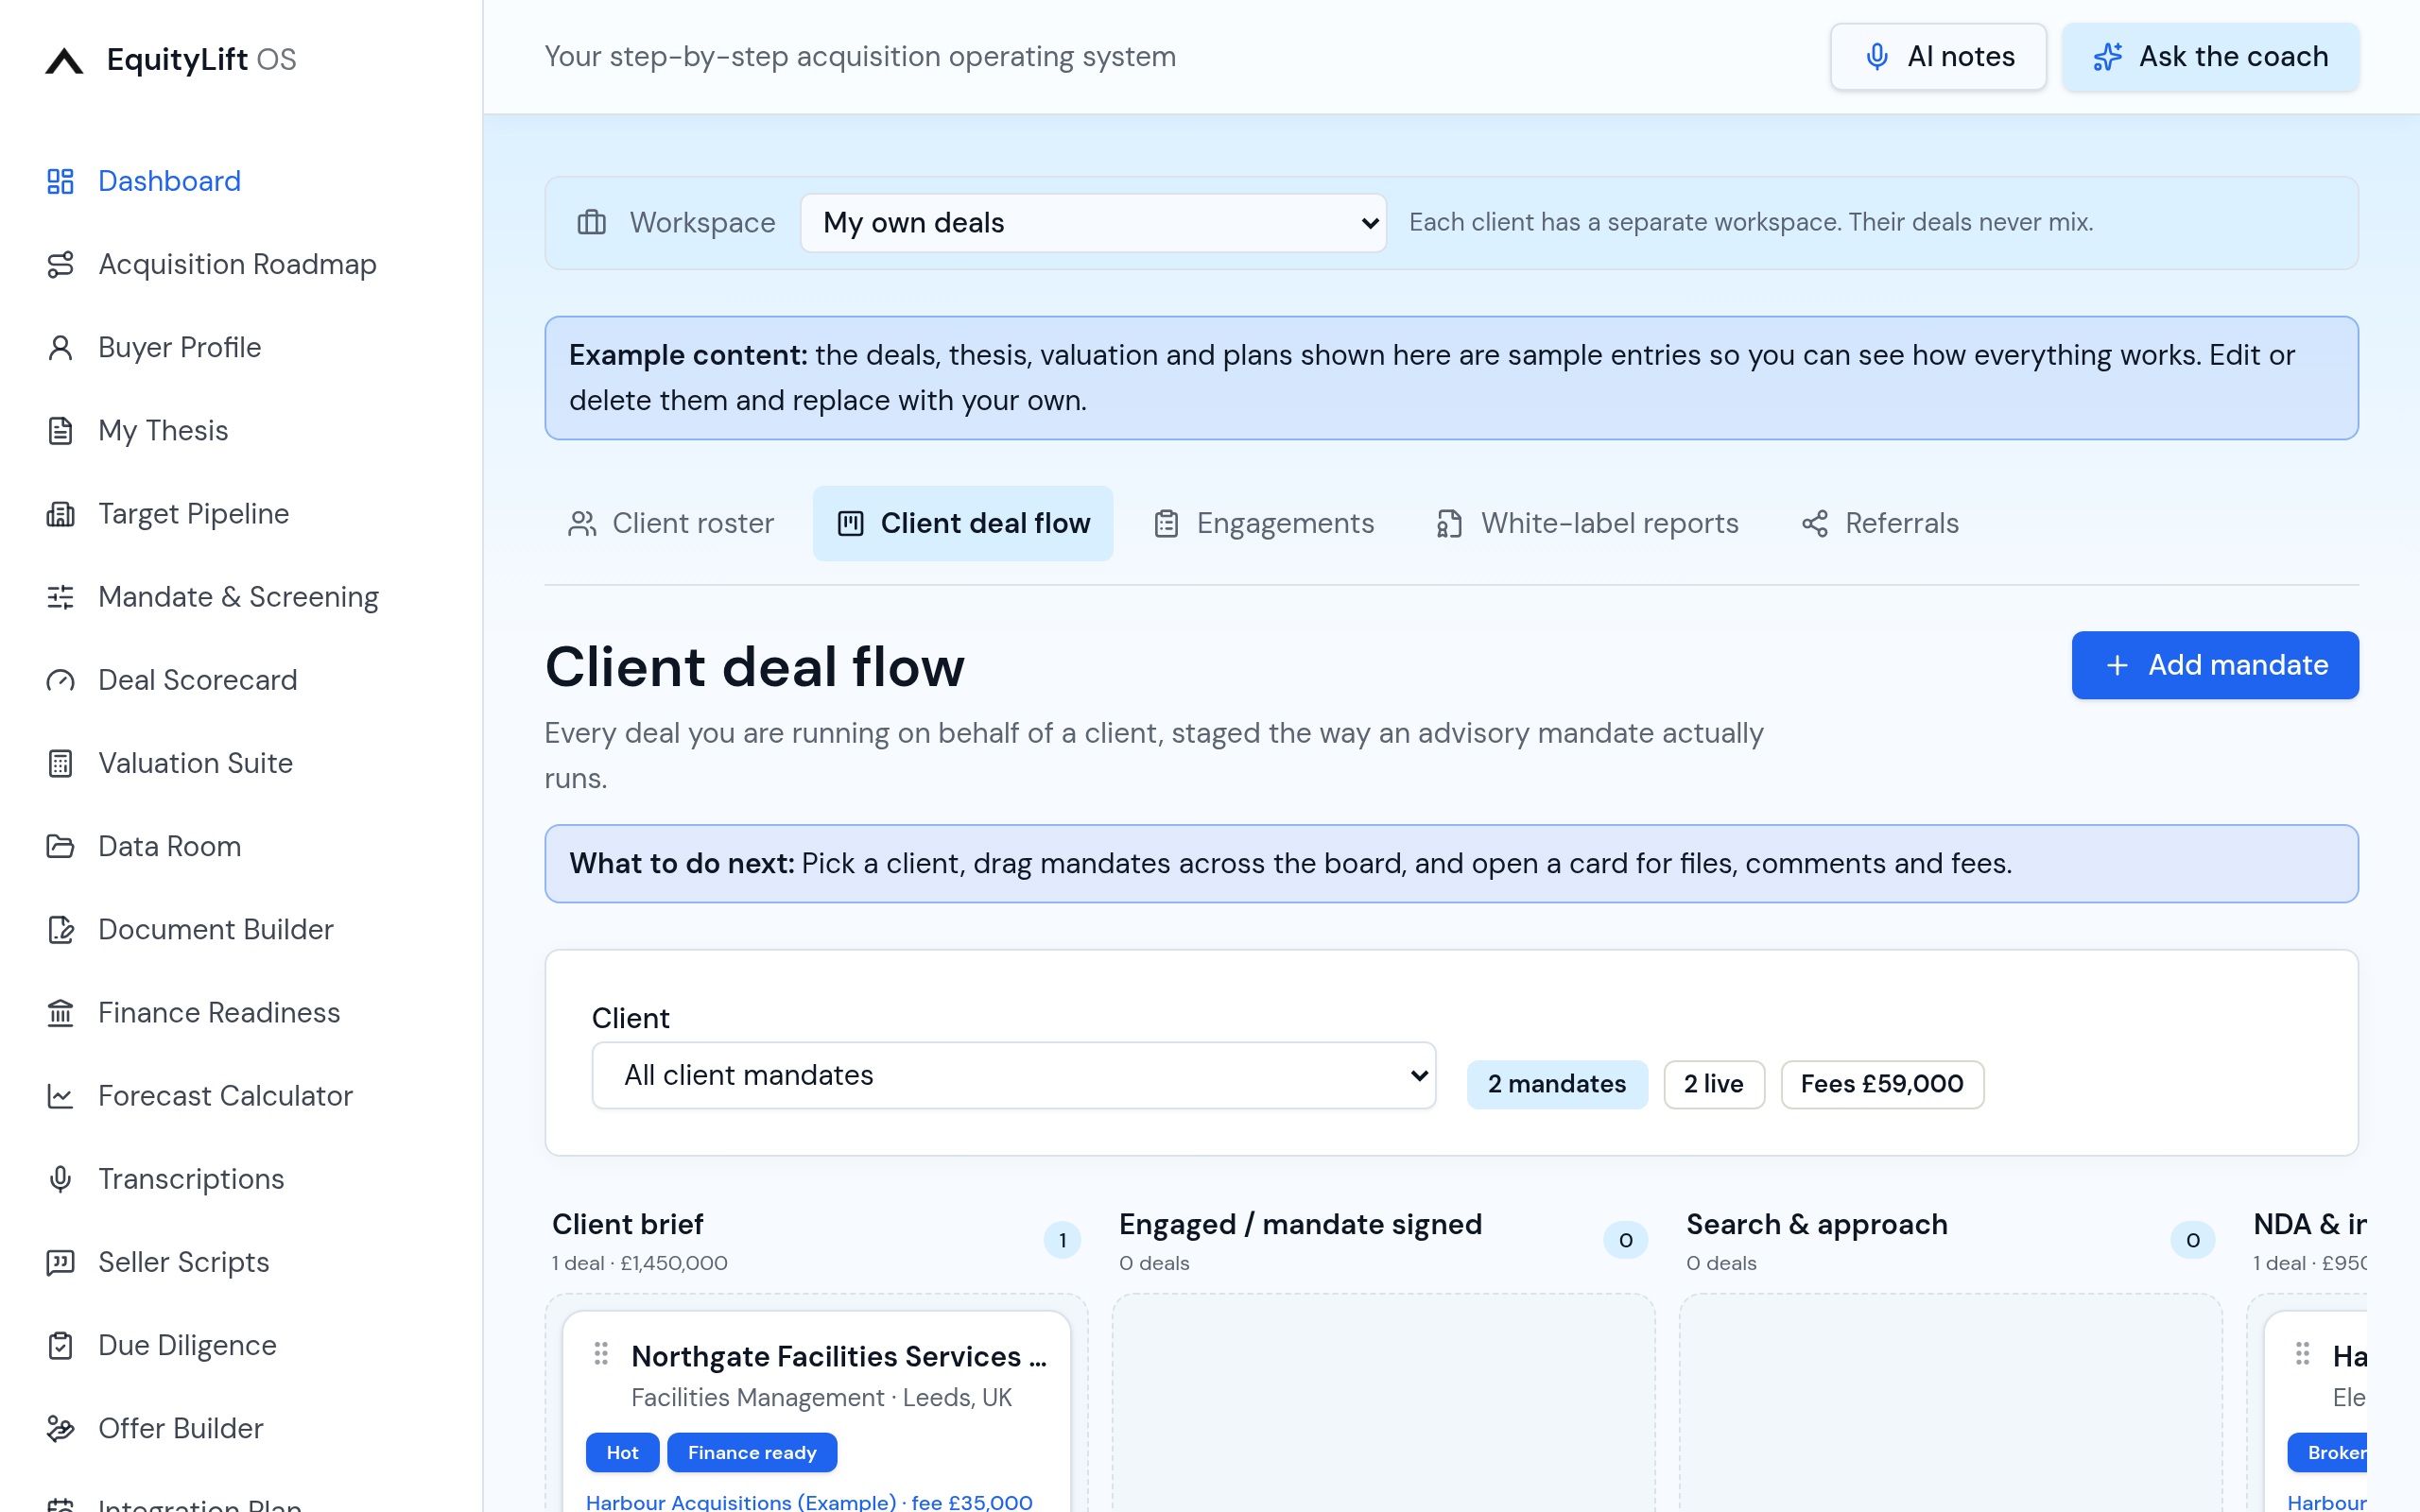The width and height of the screenshot is (2420, 1512).
Task: Click the Finance Readiness bank icon
Action: [60, 1012]
